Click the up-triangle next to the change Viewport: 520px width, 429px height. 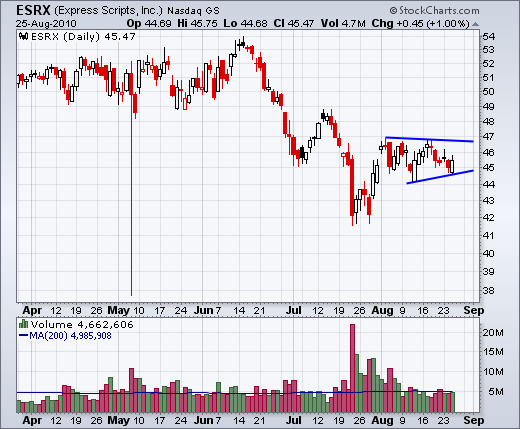click(476, 24)
